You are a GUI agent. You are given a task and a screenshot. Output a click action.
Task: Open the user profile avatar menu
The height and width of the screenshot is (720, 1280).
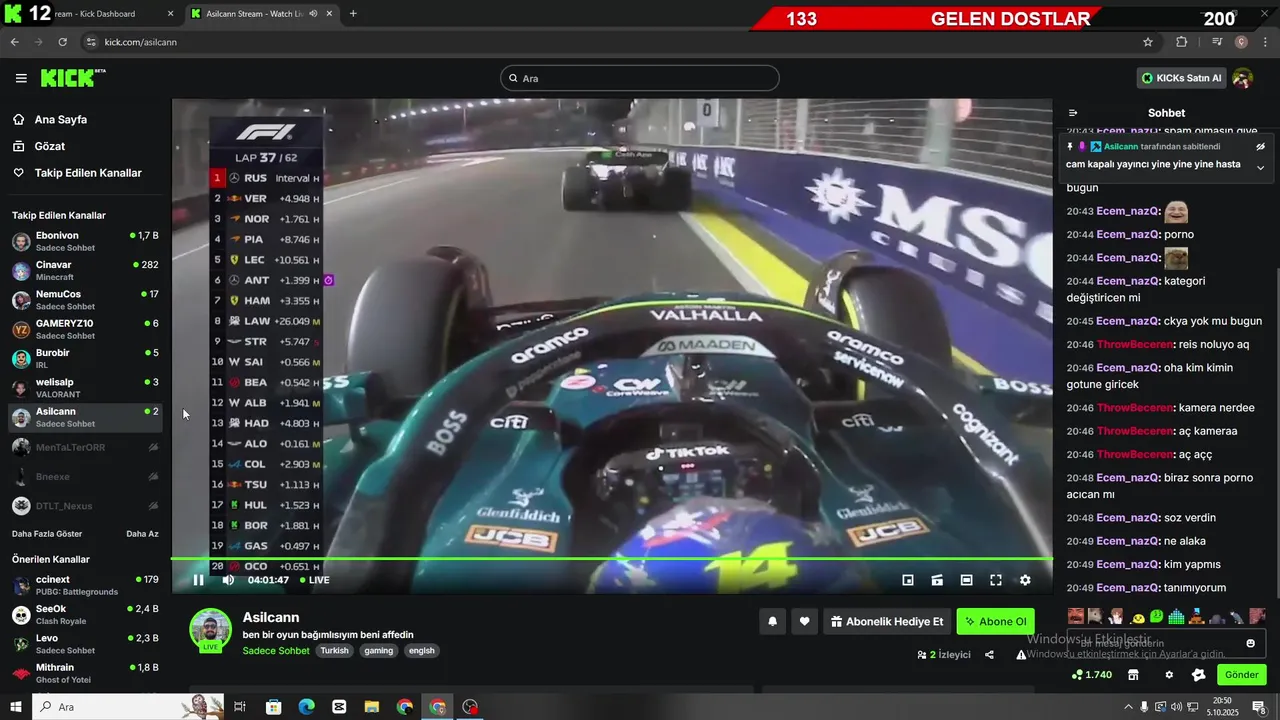1242,78
